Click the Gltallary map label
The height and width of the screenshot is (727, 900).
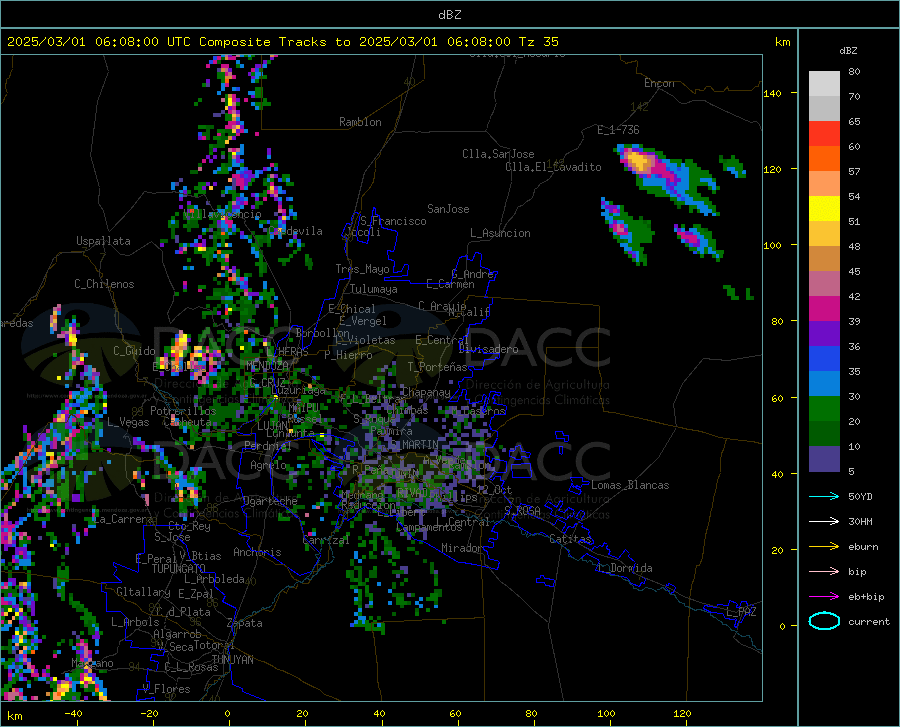tap(143, 592)
